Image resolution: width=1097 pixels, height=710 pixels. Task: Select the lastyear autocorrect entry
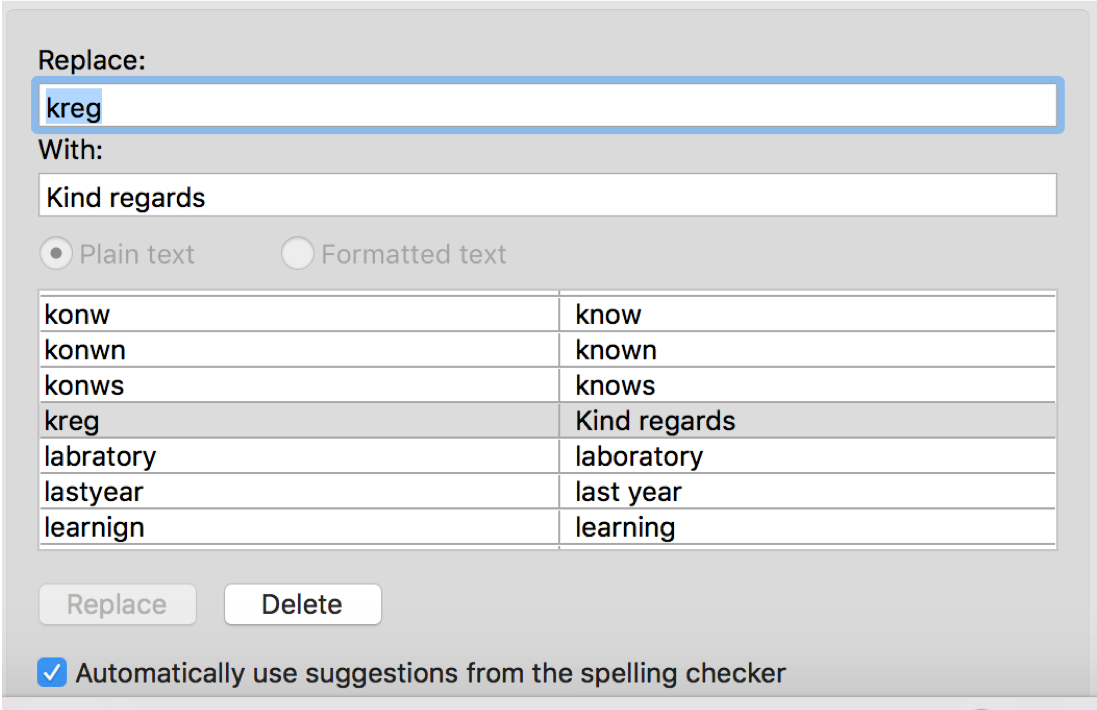[x=94, y=492]
